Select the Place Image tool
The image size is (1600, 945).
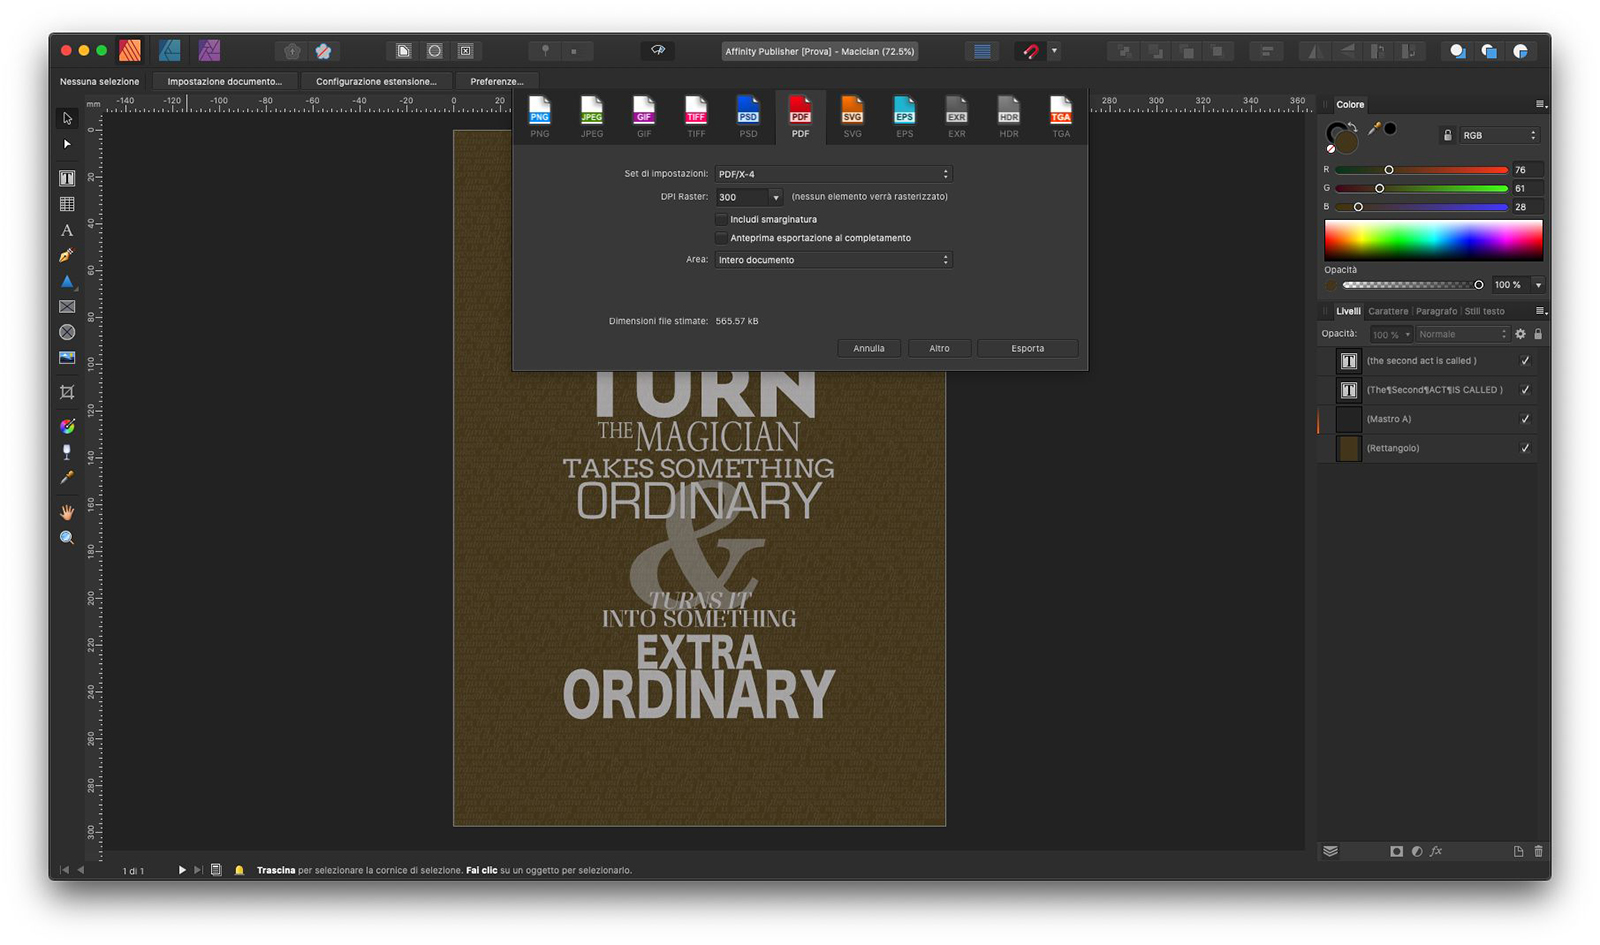tap(67, 358)
